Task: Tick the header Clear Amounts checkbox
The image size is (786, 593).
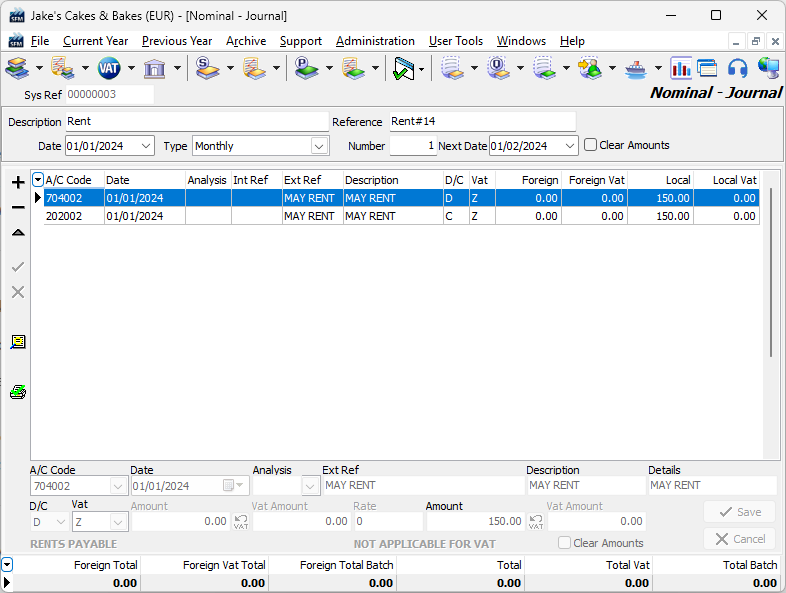Action: click(591, 145)
